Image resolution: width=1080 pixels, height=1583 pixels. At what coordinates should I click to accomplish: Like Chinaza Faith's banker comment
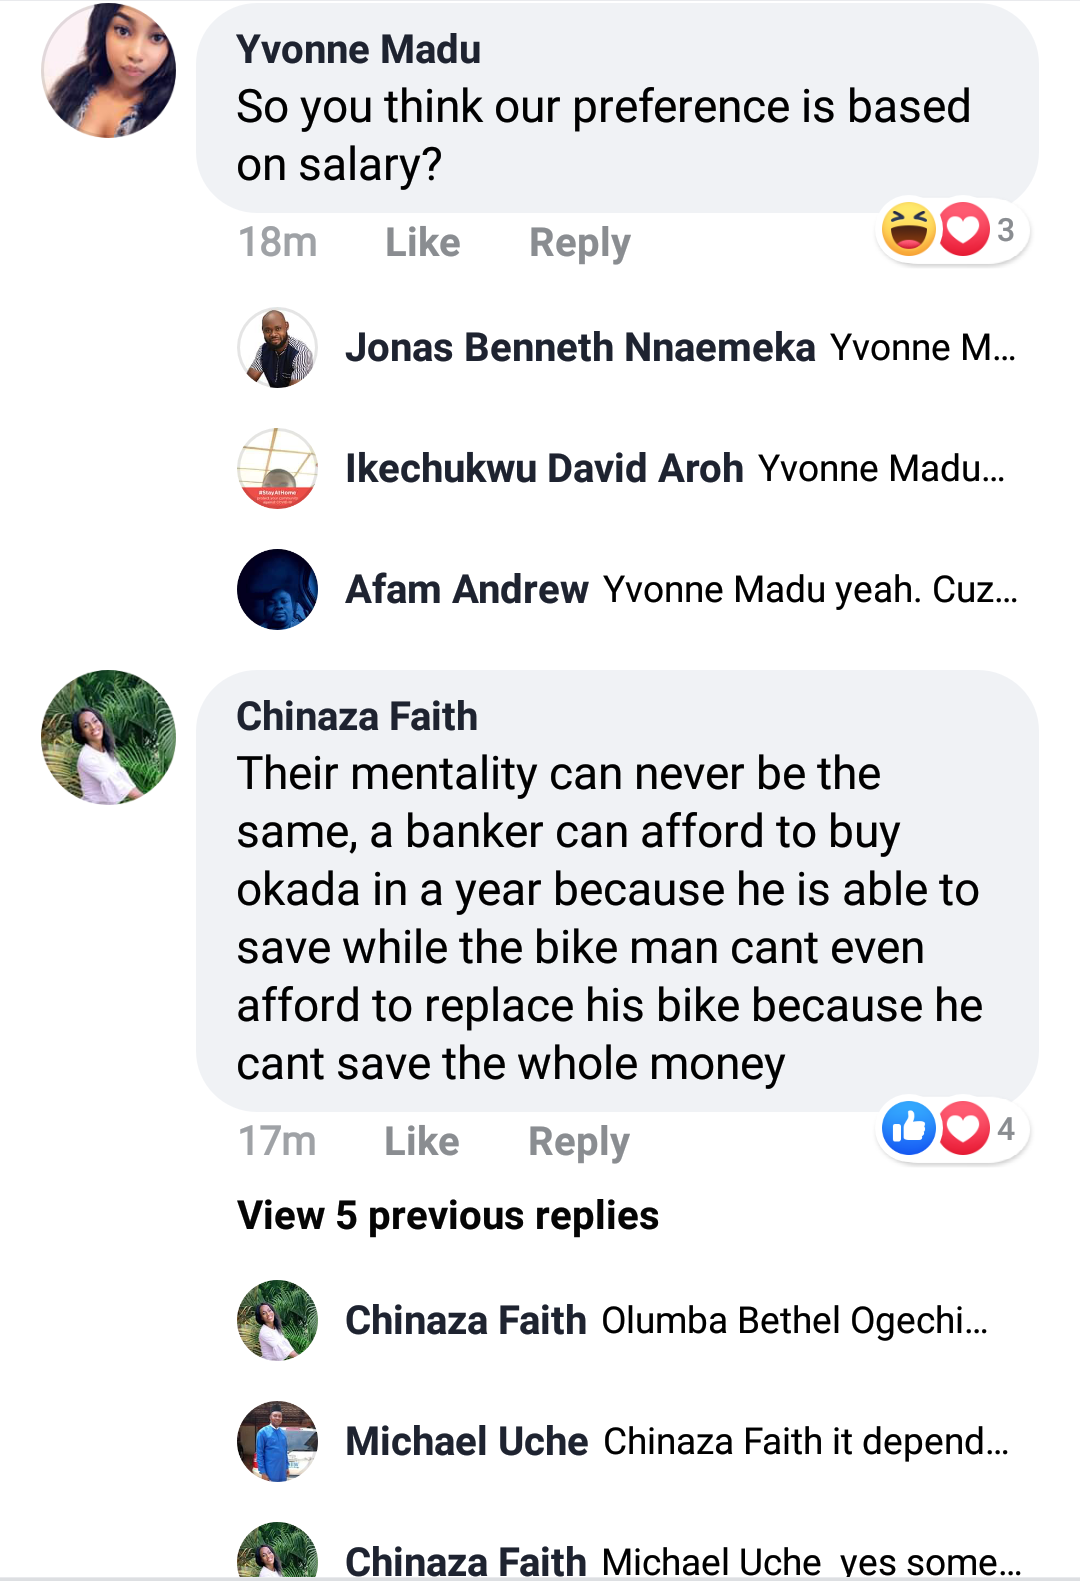421,1141
